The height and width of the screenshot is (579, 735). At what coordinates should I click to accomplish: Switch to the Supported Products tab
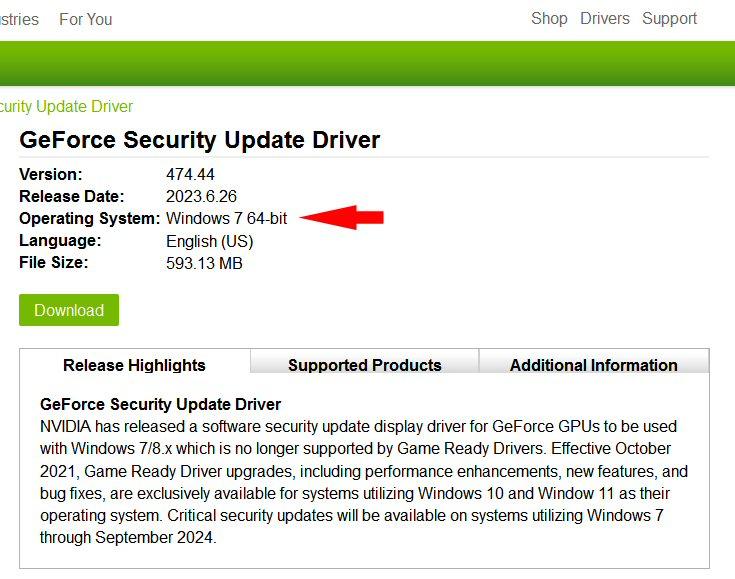point(365,365)
